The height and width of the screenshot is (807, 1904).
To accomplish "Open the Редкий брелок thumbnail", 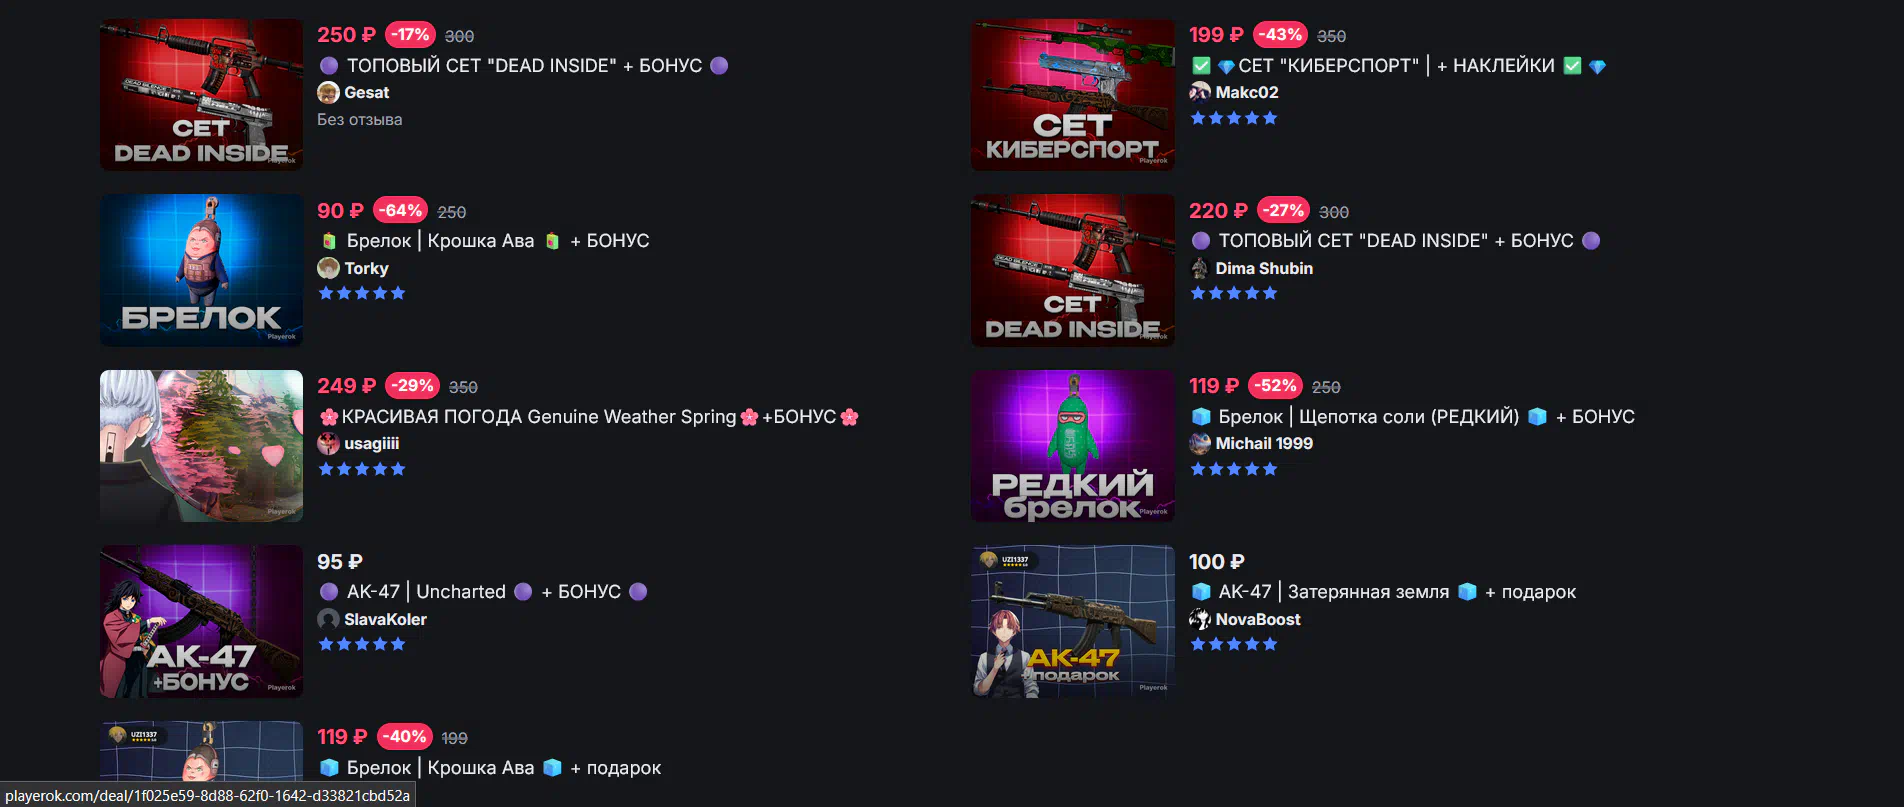I will tap(1073, 446).
